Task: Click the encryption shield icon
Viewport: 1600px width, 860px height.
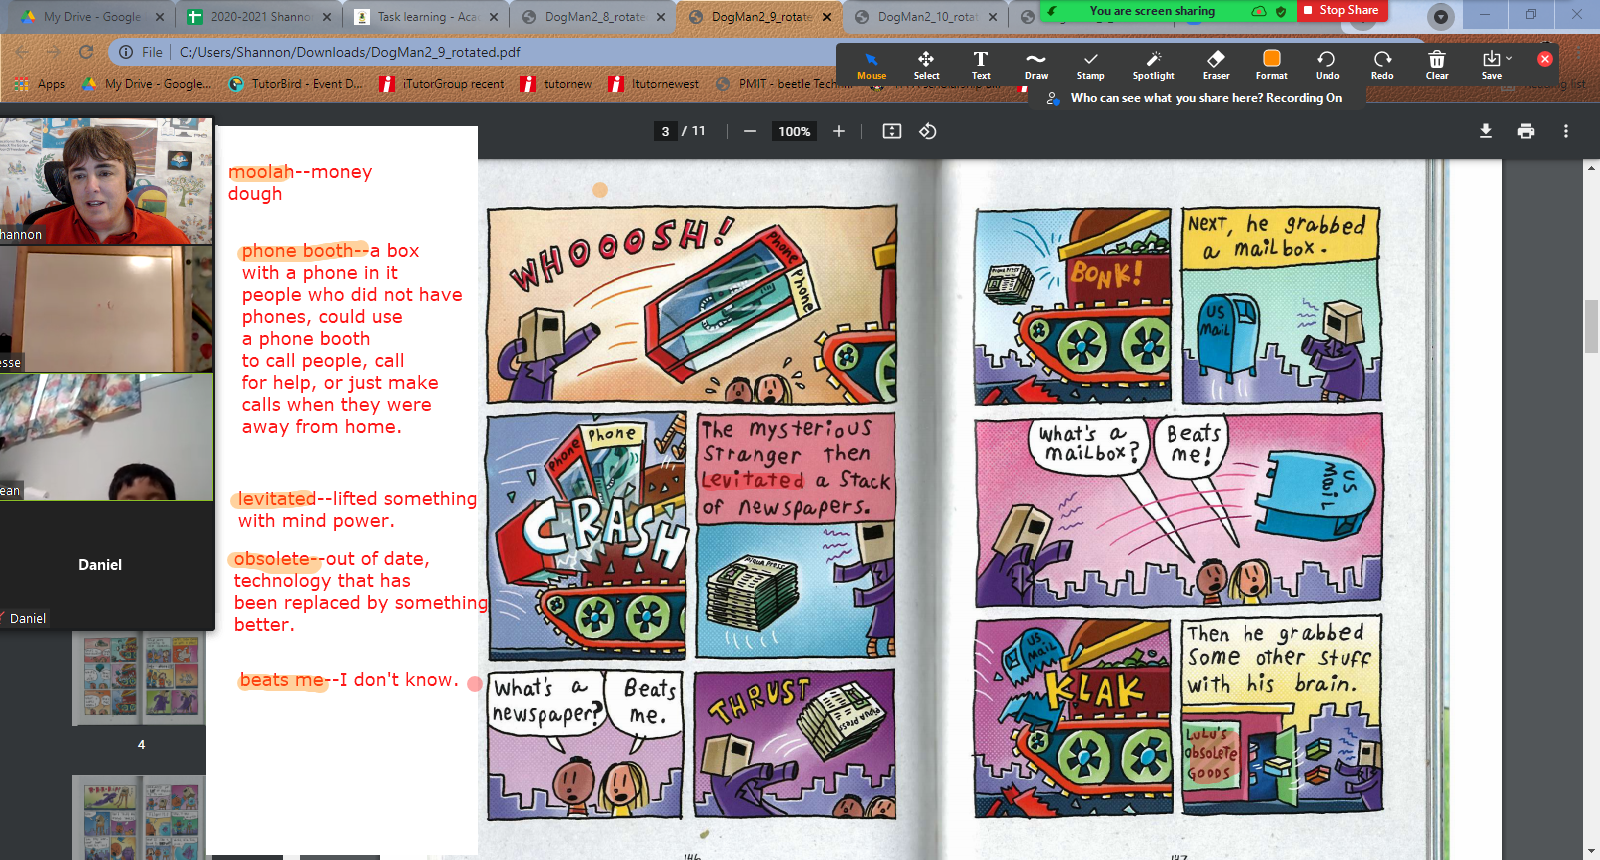Action: [x=1281, y=11]
